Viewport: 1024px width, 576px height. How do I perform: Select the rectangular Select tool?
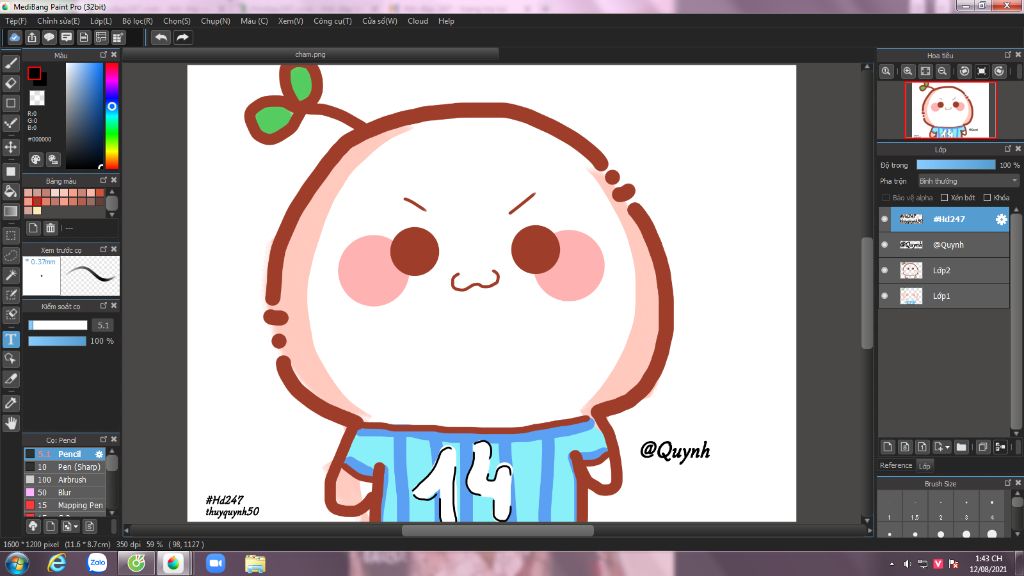(11, 235)
